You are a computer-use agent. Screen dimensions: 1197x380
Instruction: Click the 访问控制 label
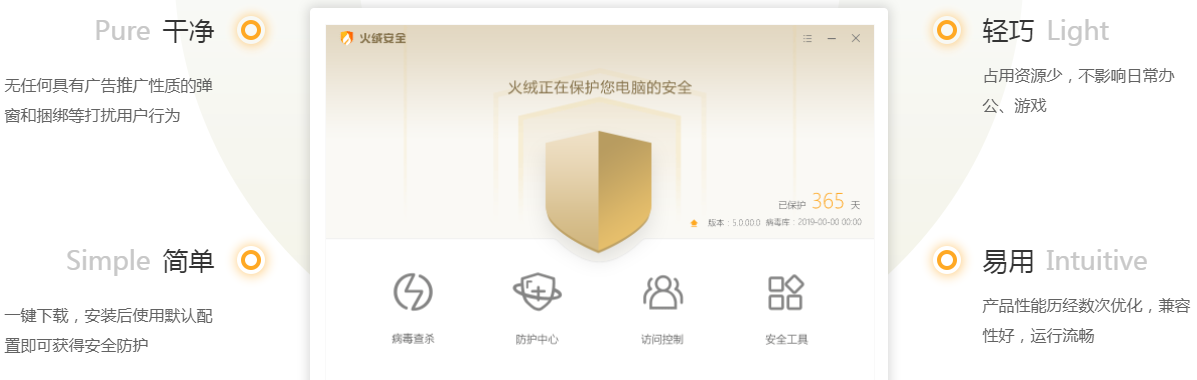tap(663, 339)
